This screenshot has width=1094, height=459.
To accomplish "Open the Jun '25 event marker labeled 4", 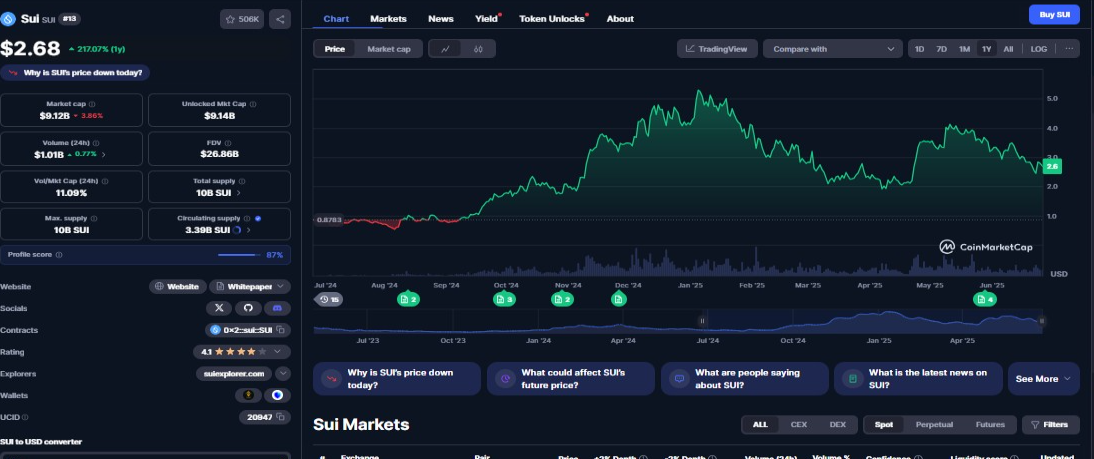I will (x=984, y=300).
